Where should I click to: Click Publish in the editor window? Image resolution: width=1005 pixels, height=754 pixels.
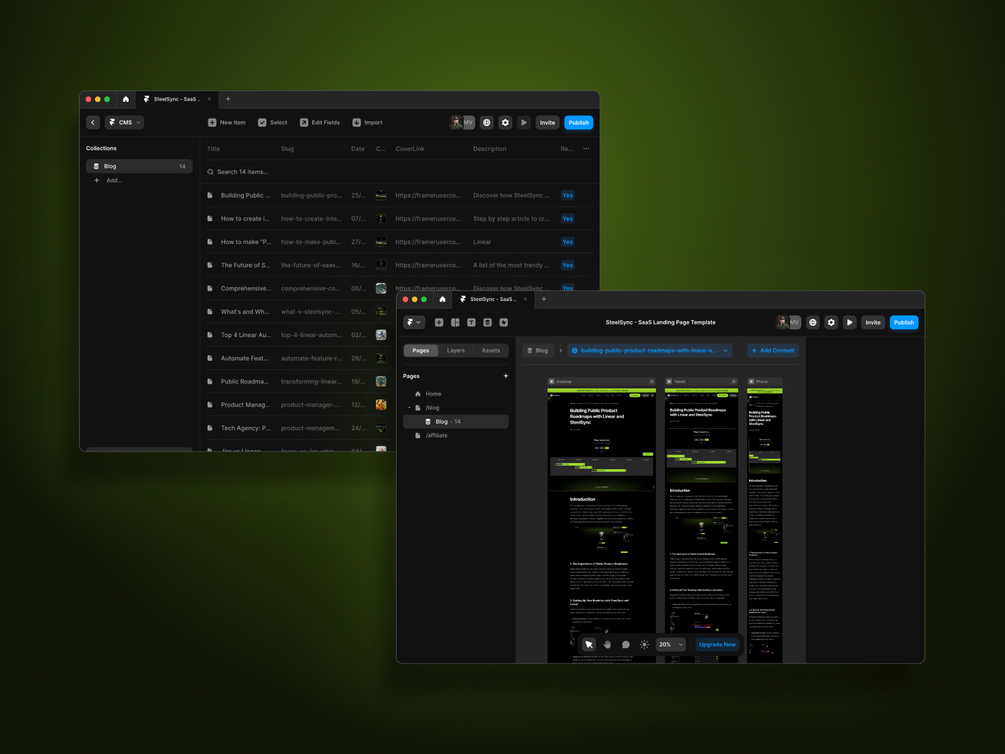(x=904, y=323)
